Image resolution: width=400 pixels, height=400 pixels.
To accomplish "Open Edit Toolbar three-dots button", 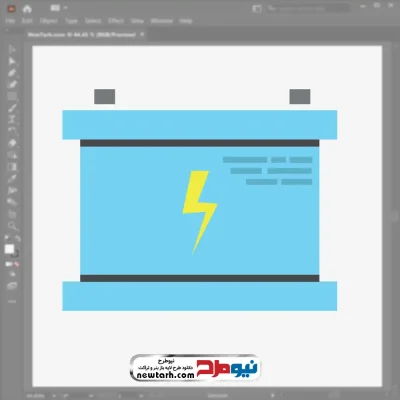I will coord(12,301).
